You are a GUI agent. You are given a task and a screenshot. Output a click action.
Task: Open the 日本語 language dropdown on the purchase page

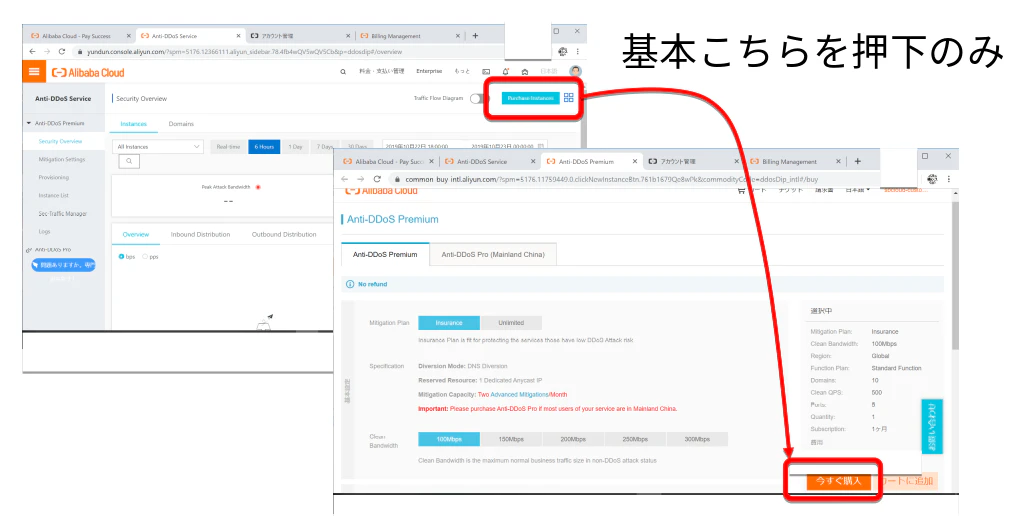[858, 190]
